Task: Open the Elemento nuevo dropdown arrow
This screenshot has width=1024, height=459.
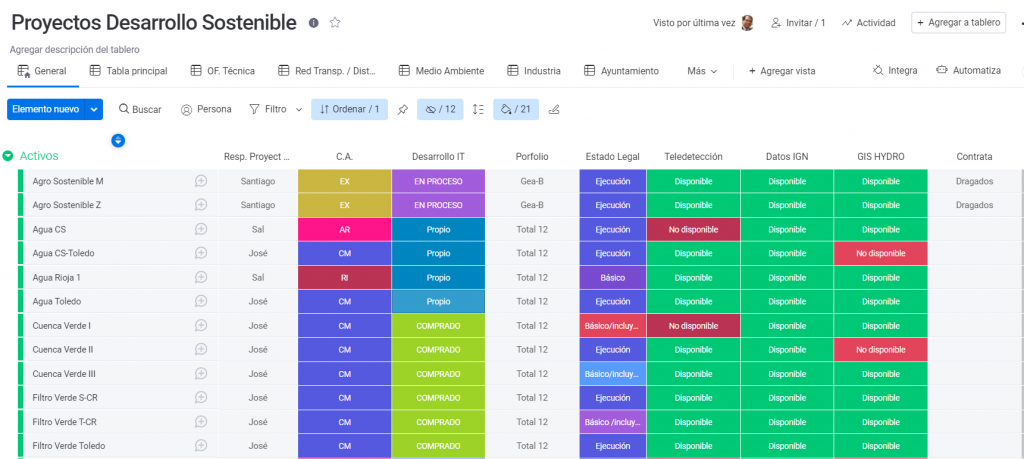Action: tap(94, 109)
